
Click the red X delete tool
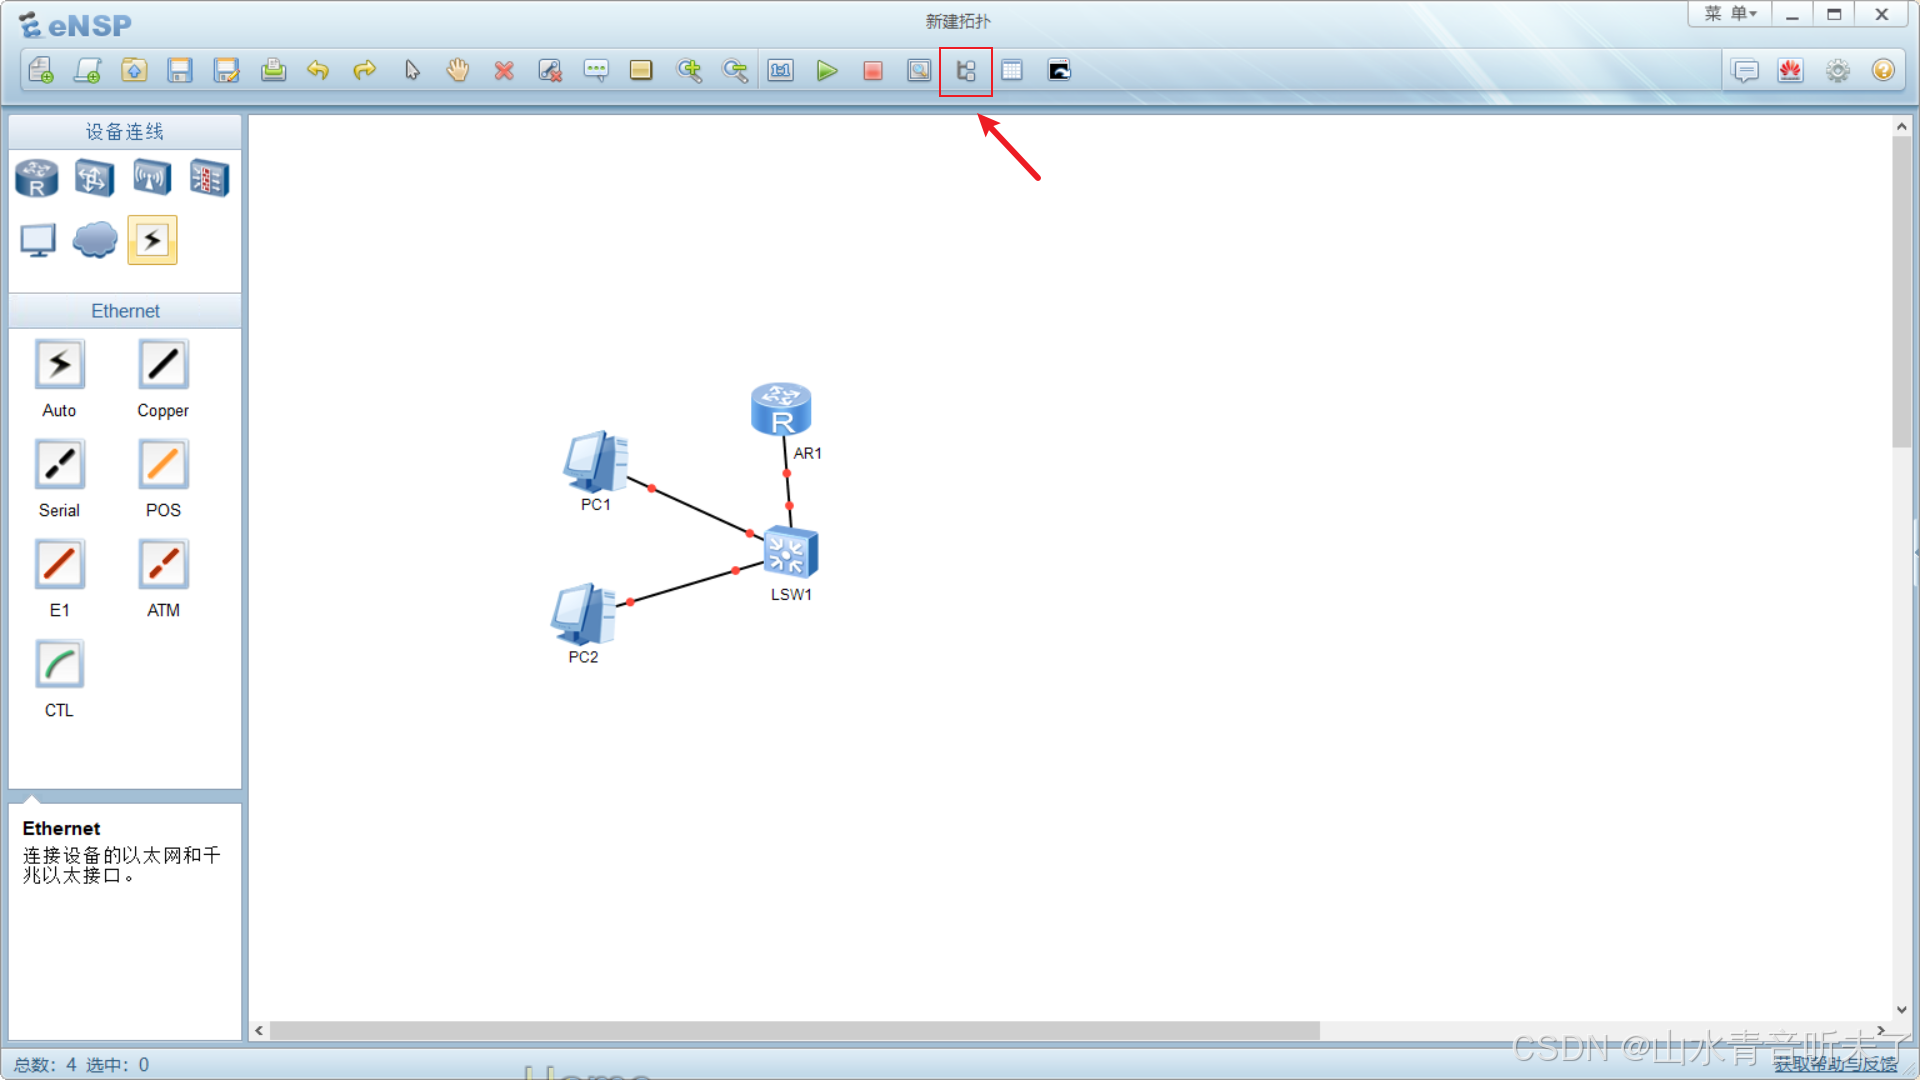(x=504, y=71)
